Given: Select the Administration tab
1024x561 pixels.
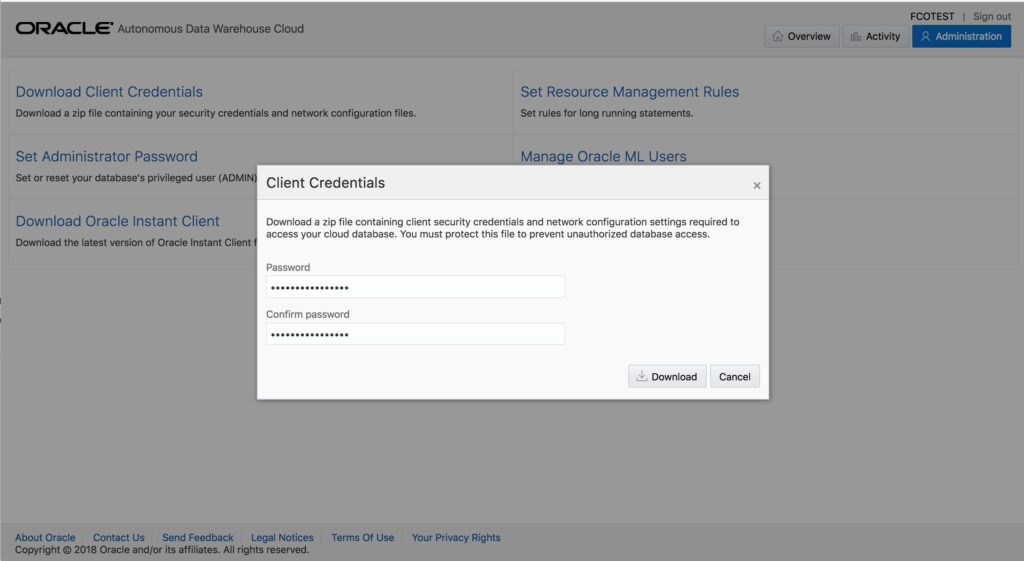Looking at the screenshot, I should [960, 36].
